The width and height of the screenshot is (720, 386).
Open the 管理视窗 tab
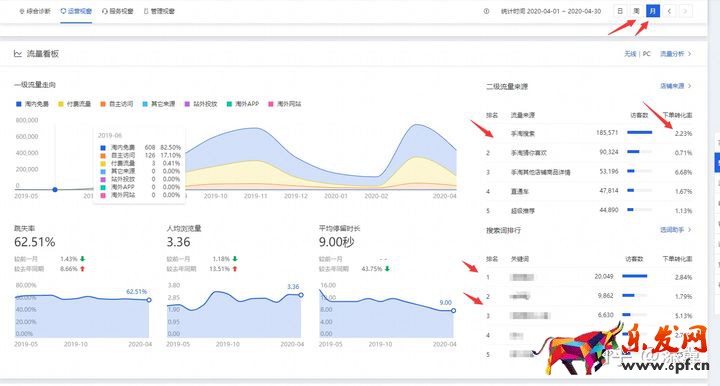click(x=159, y=11)
